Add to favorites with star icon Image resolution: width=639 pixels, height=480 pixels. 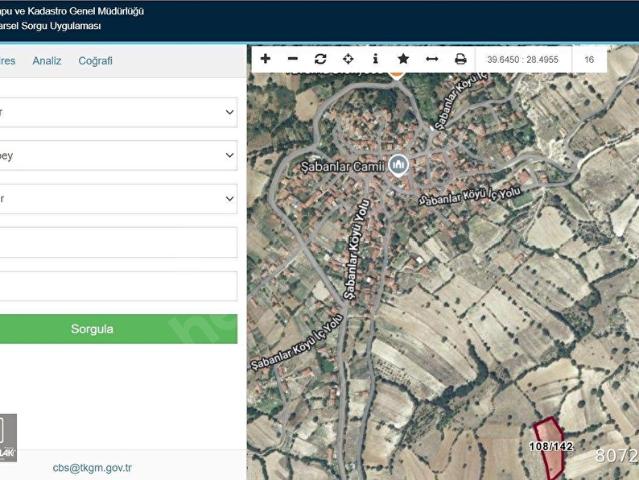[x=403, y=59]
